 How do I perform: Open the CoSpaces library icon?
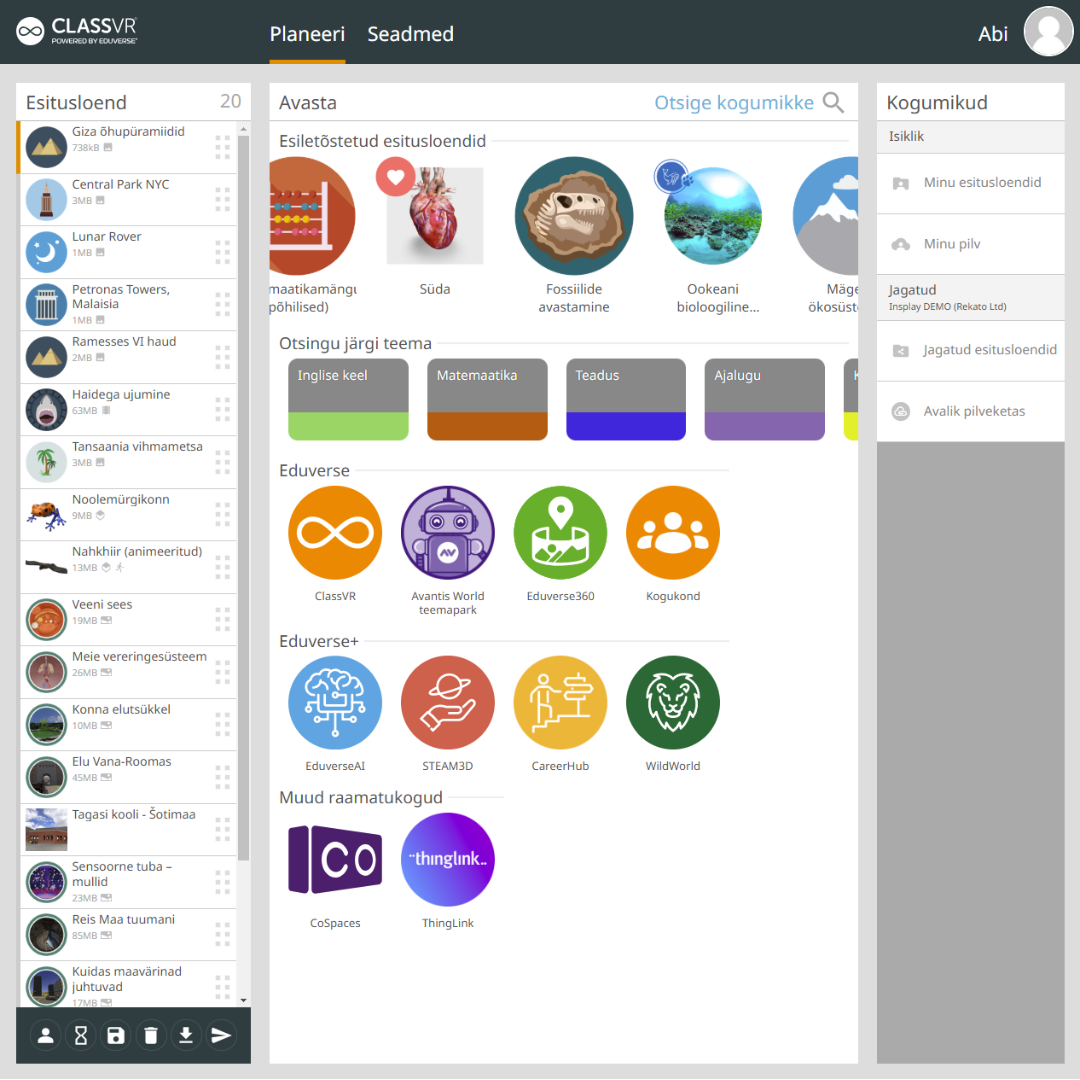tap(334, 859)
